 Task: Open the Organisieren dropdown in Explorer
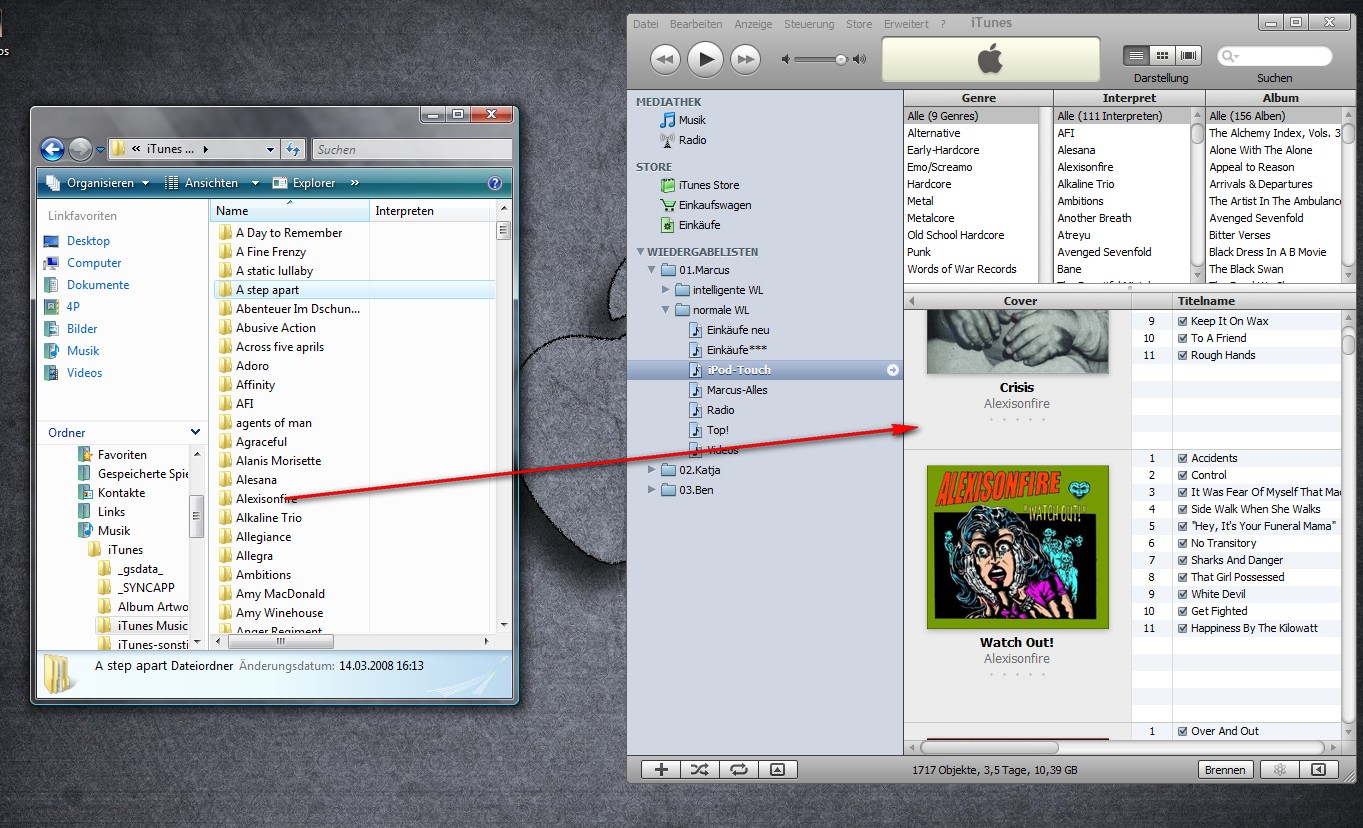click(97, 183)
